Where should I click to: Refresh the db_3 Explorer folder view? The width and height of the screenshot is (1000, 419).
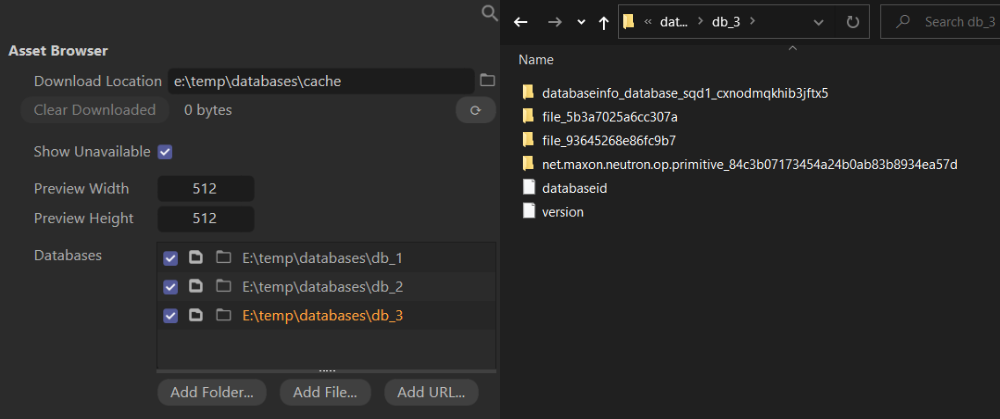click(x=852, y=21)
